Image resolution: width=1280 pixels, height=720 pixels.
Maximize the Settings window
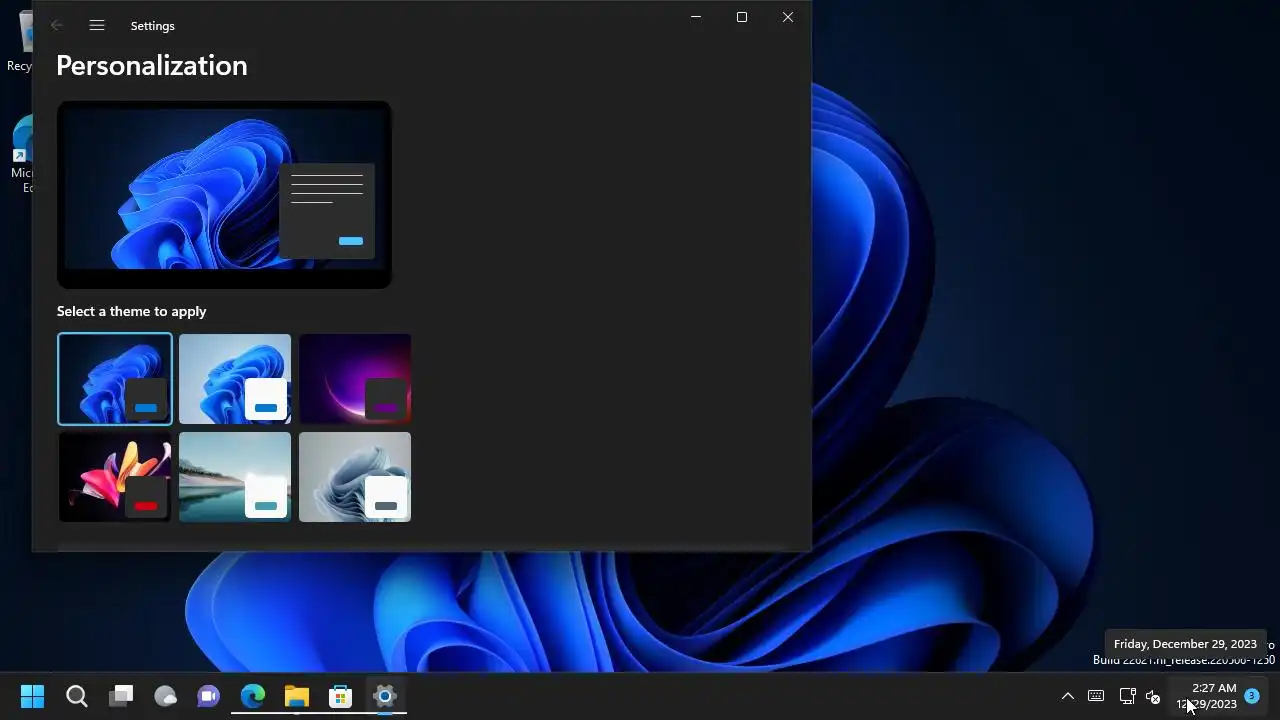coord(742,17)
